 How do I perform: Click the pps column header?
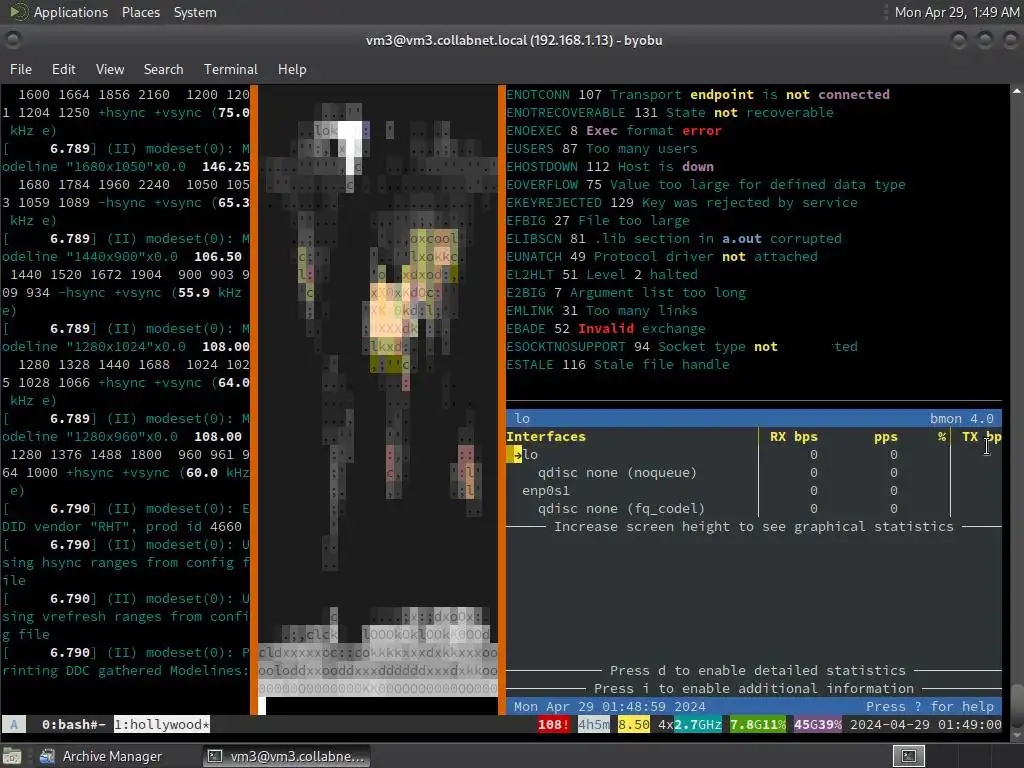(886, 436)
